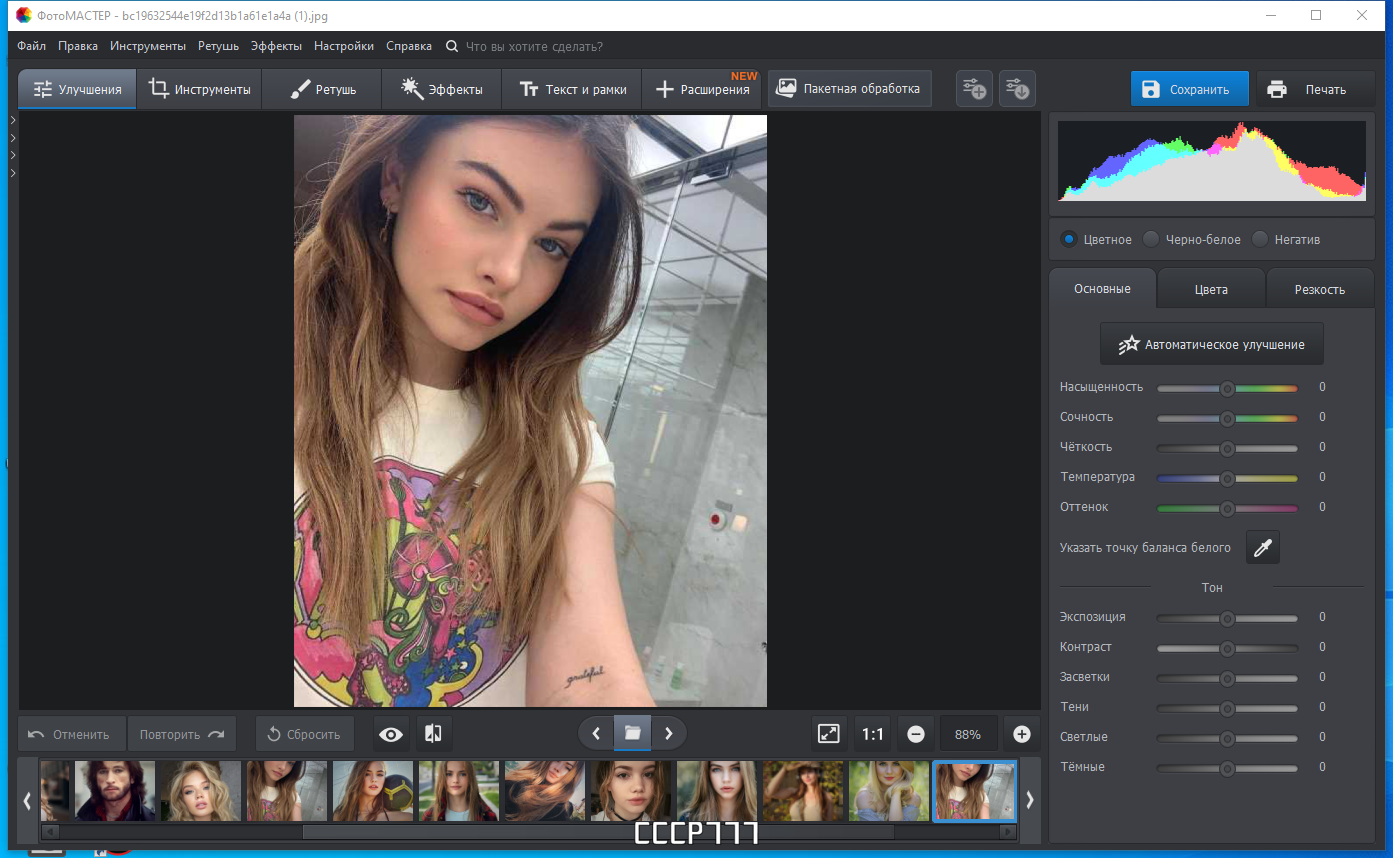This screenshot has height=858, width=1393.
Task: Click the before/after compare icon
Action: [433, 734]
